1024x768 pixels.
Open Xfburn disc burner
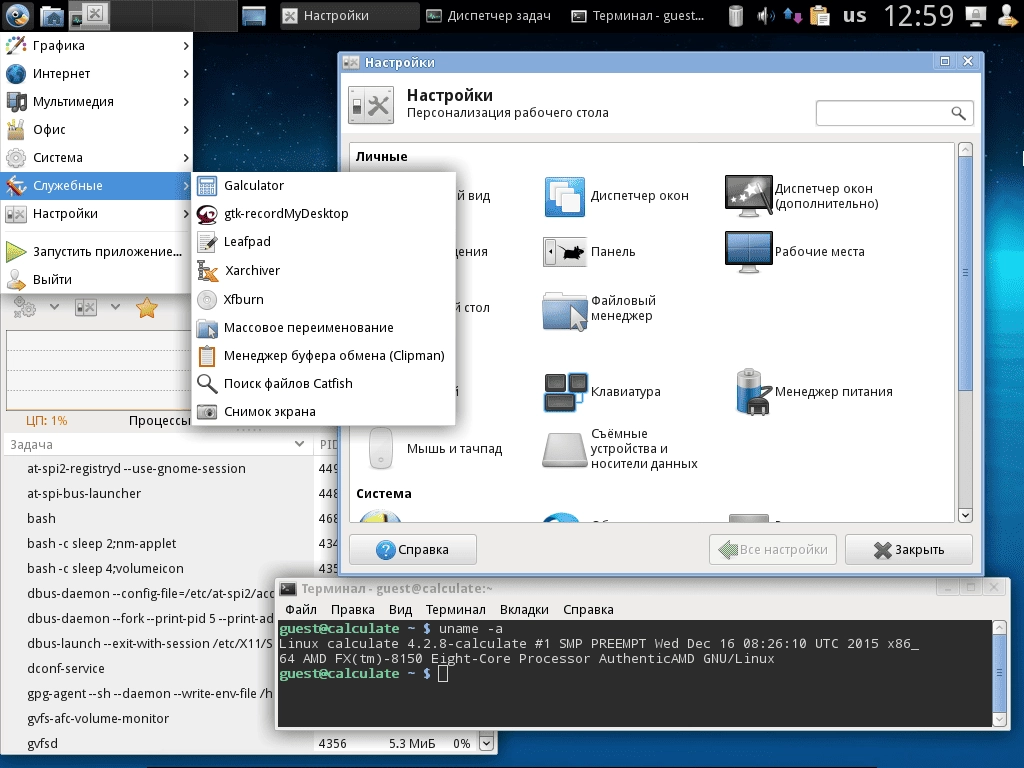click(323, 299)
